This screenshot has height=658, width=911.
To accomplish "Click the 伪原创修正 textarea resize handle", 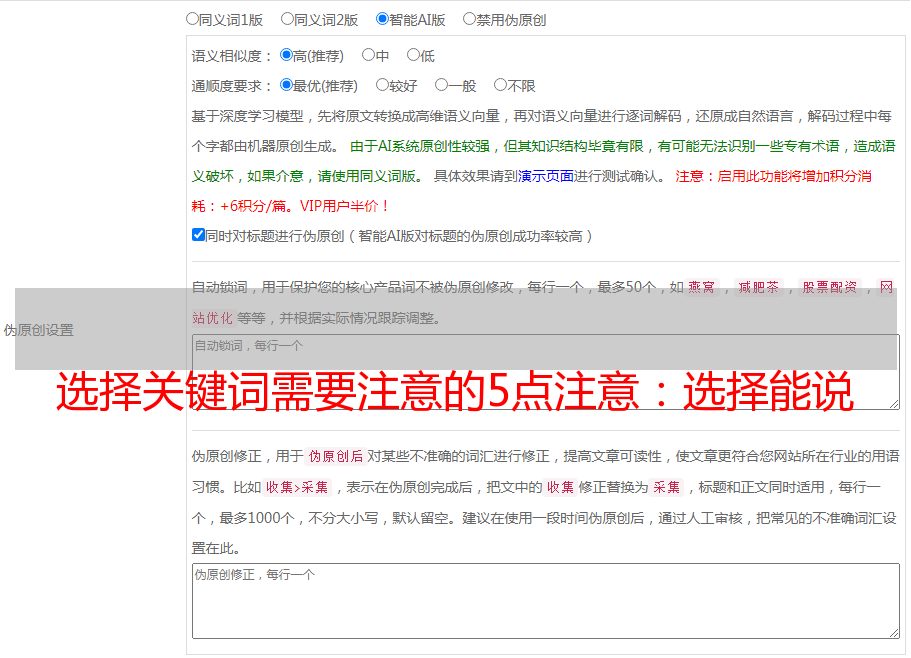I will (x=893, y=632).
